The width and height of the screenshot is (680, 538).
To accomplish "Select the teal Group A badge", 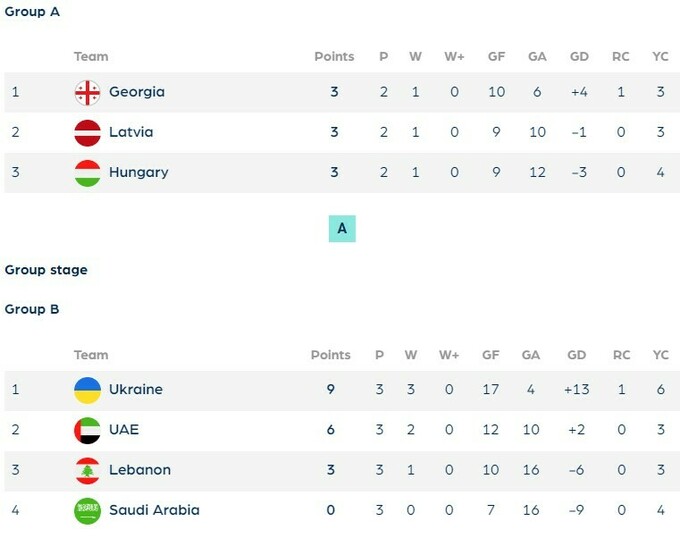I will [x=342, y=229].
